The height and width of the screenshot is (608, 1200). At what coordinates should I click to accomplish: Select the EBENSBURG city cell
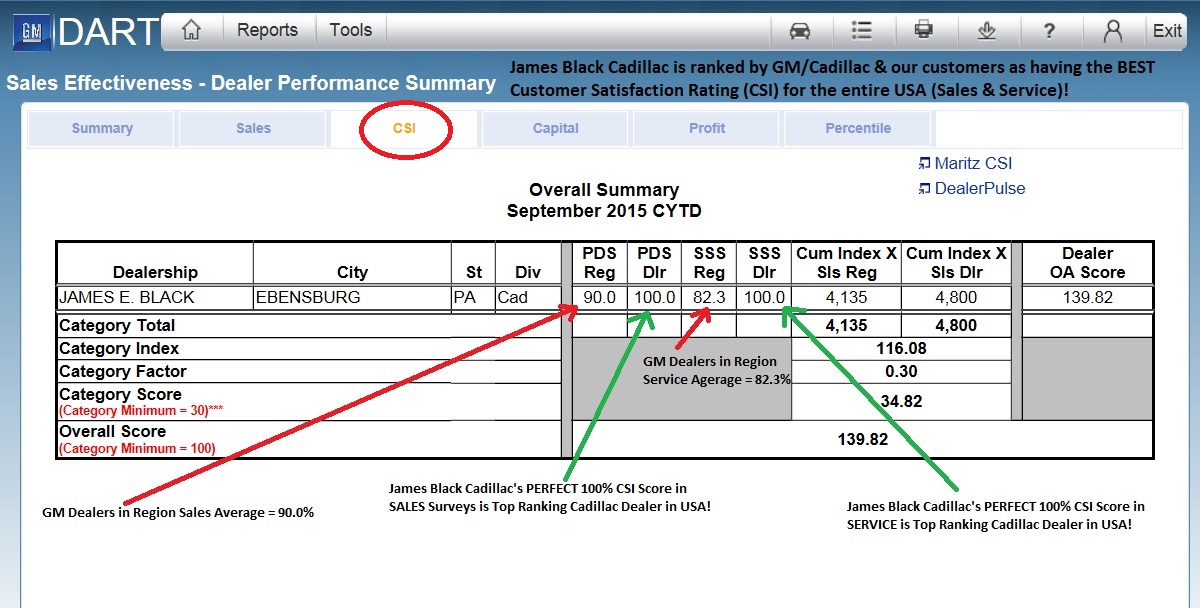(352, 298)
